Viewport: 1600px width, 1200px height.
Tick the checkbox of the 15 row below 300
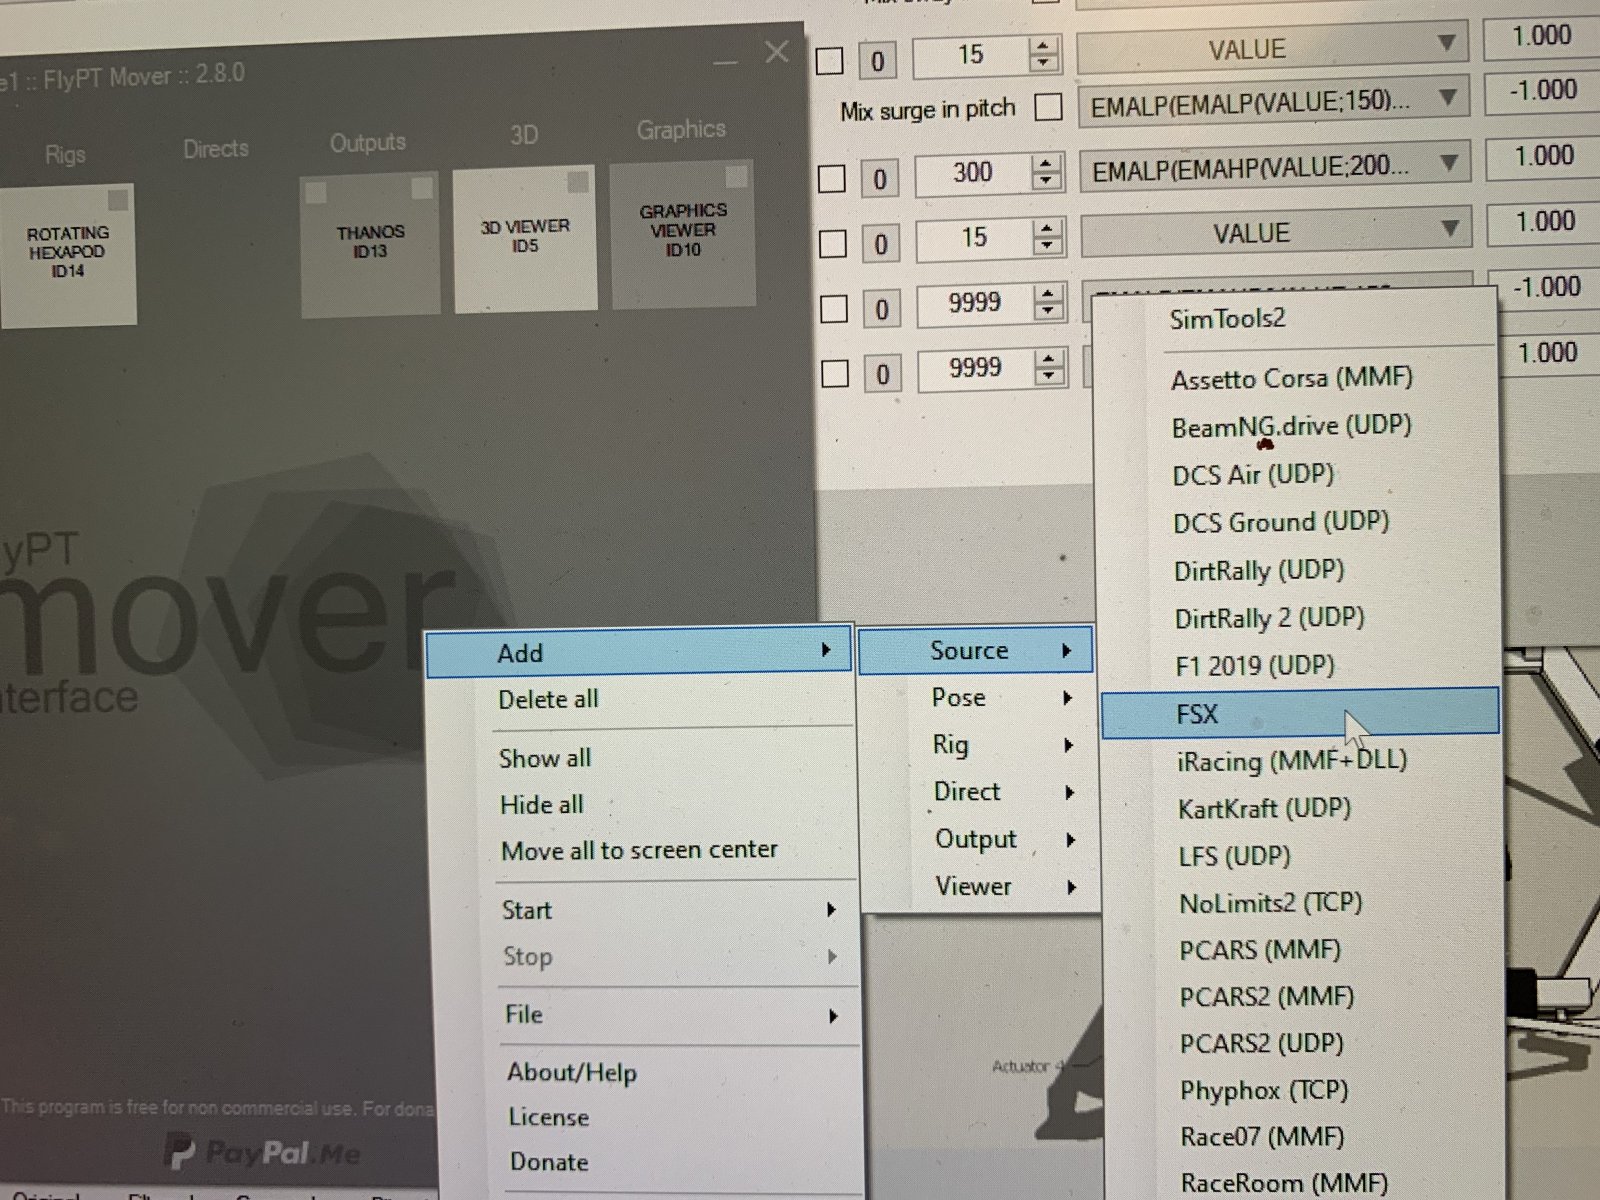coord(832,243)
